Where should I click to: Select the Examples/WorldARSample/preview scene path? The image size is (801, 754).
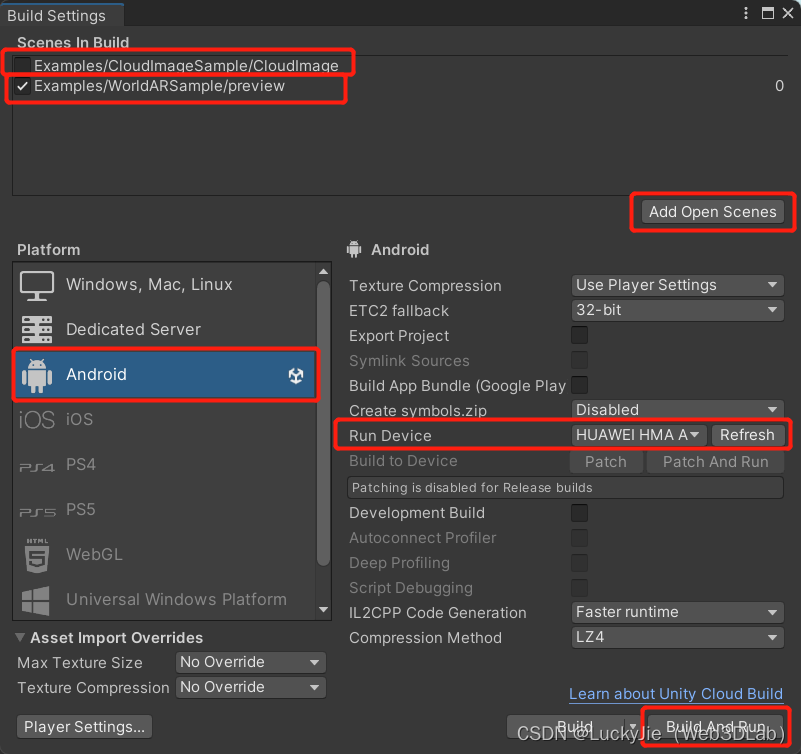pyautogui.click(x=159, y=86)
